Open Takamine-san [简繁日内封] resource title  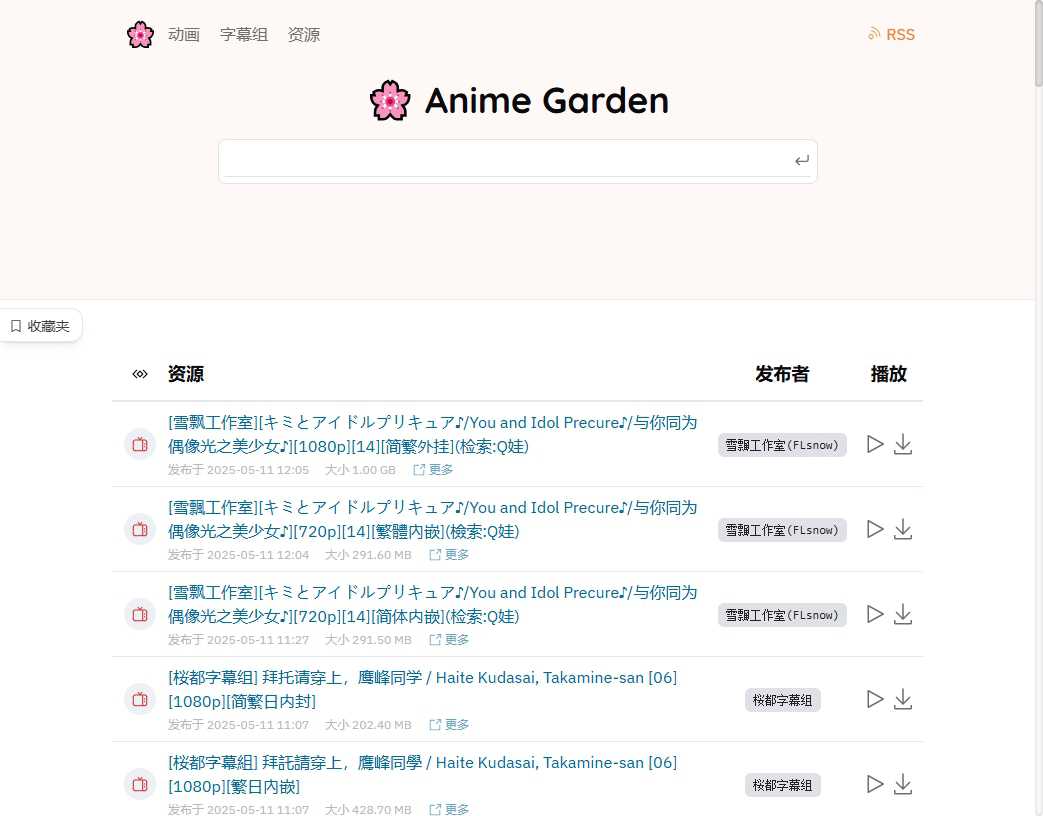[x=422, y=690]
